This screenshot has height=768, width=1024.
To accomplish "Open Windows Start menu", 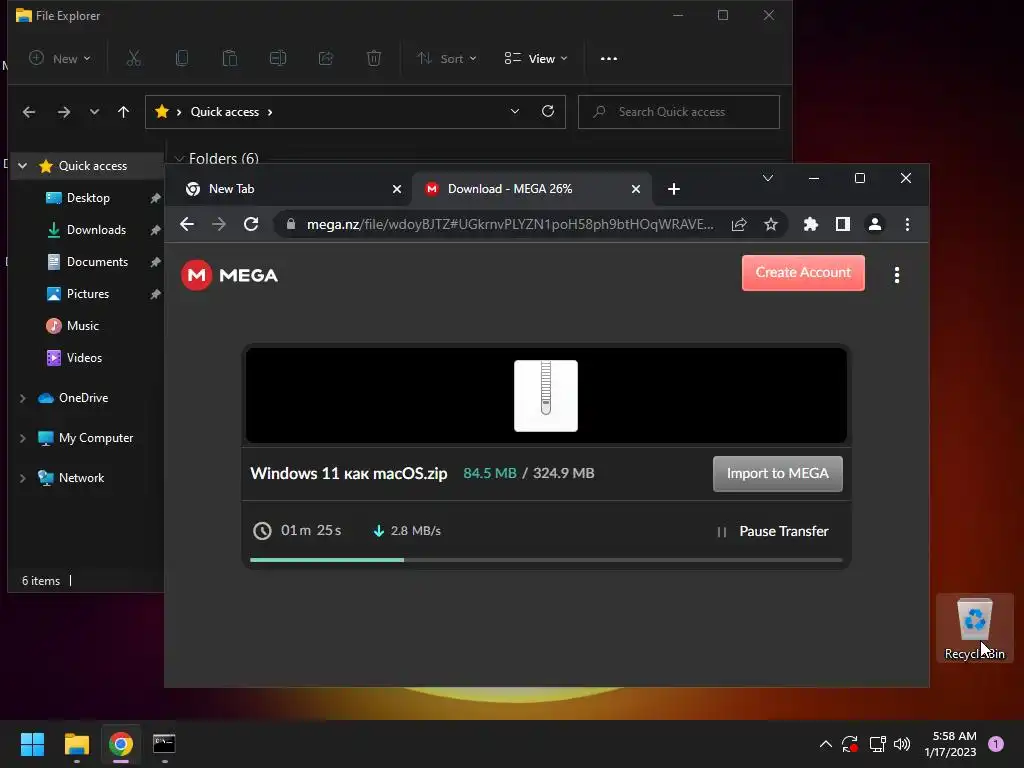I will pyautogui.click(x=32, y=744).
